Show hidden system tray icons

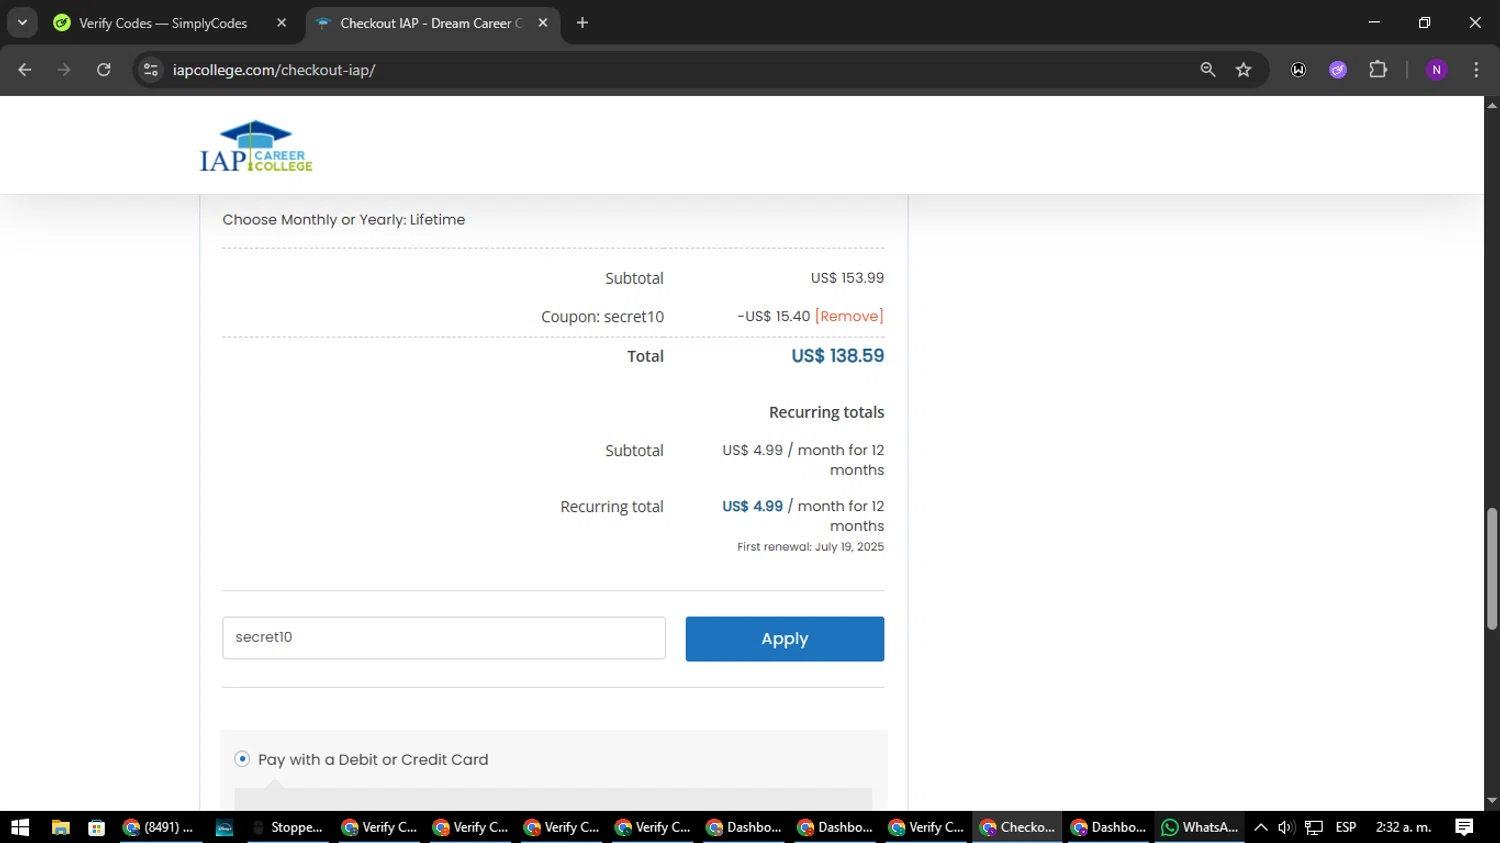click(x=1261, y=827)
